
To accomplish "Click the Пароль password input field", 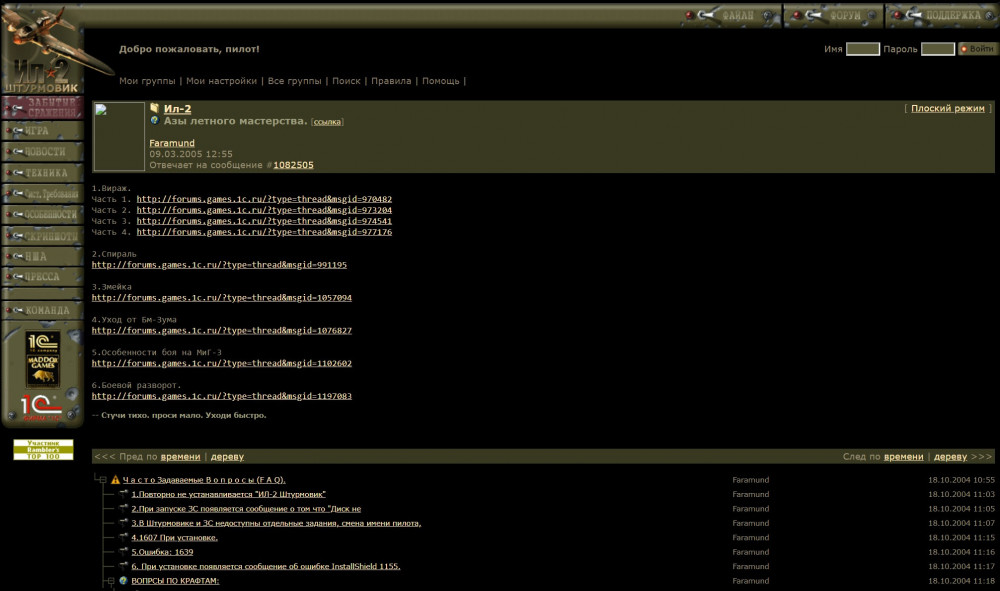I will tap(938, 49).
